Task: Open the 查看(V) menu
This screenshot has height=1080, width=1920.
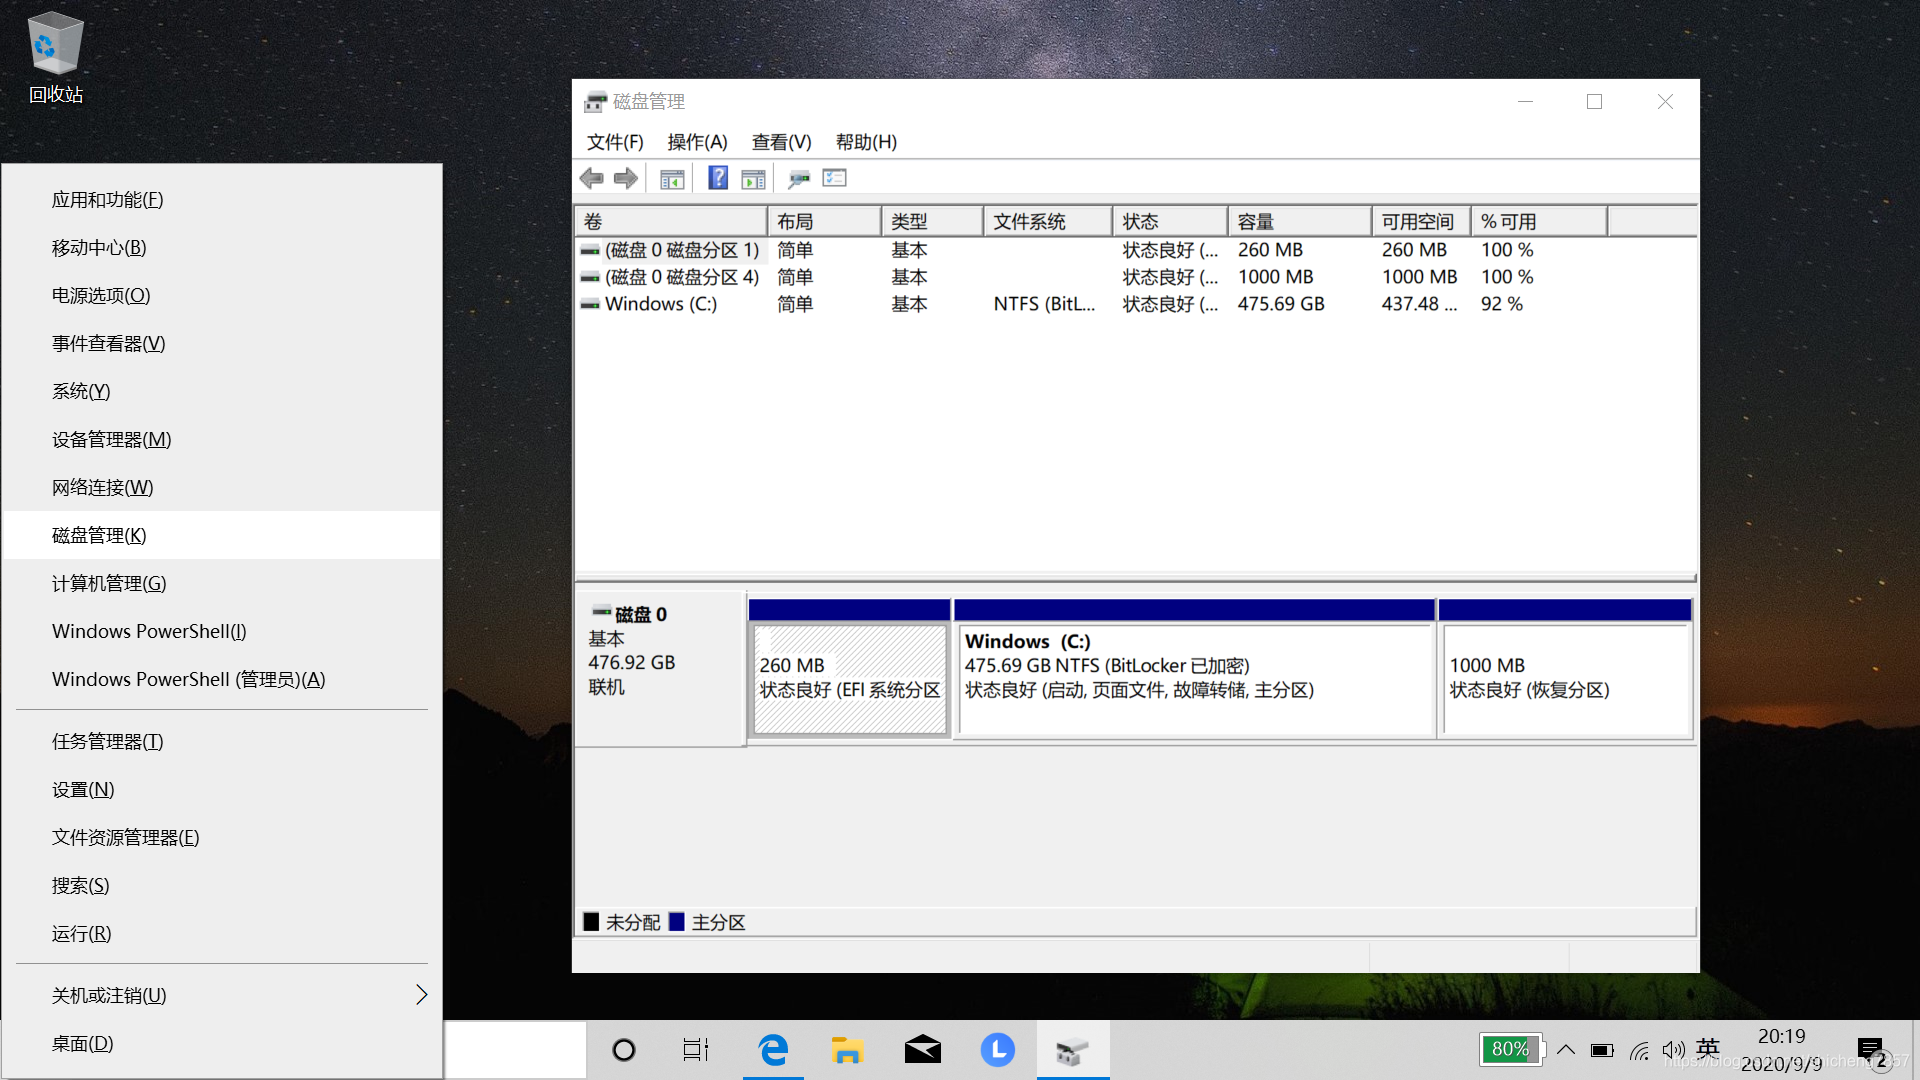Action: 781,142
